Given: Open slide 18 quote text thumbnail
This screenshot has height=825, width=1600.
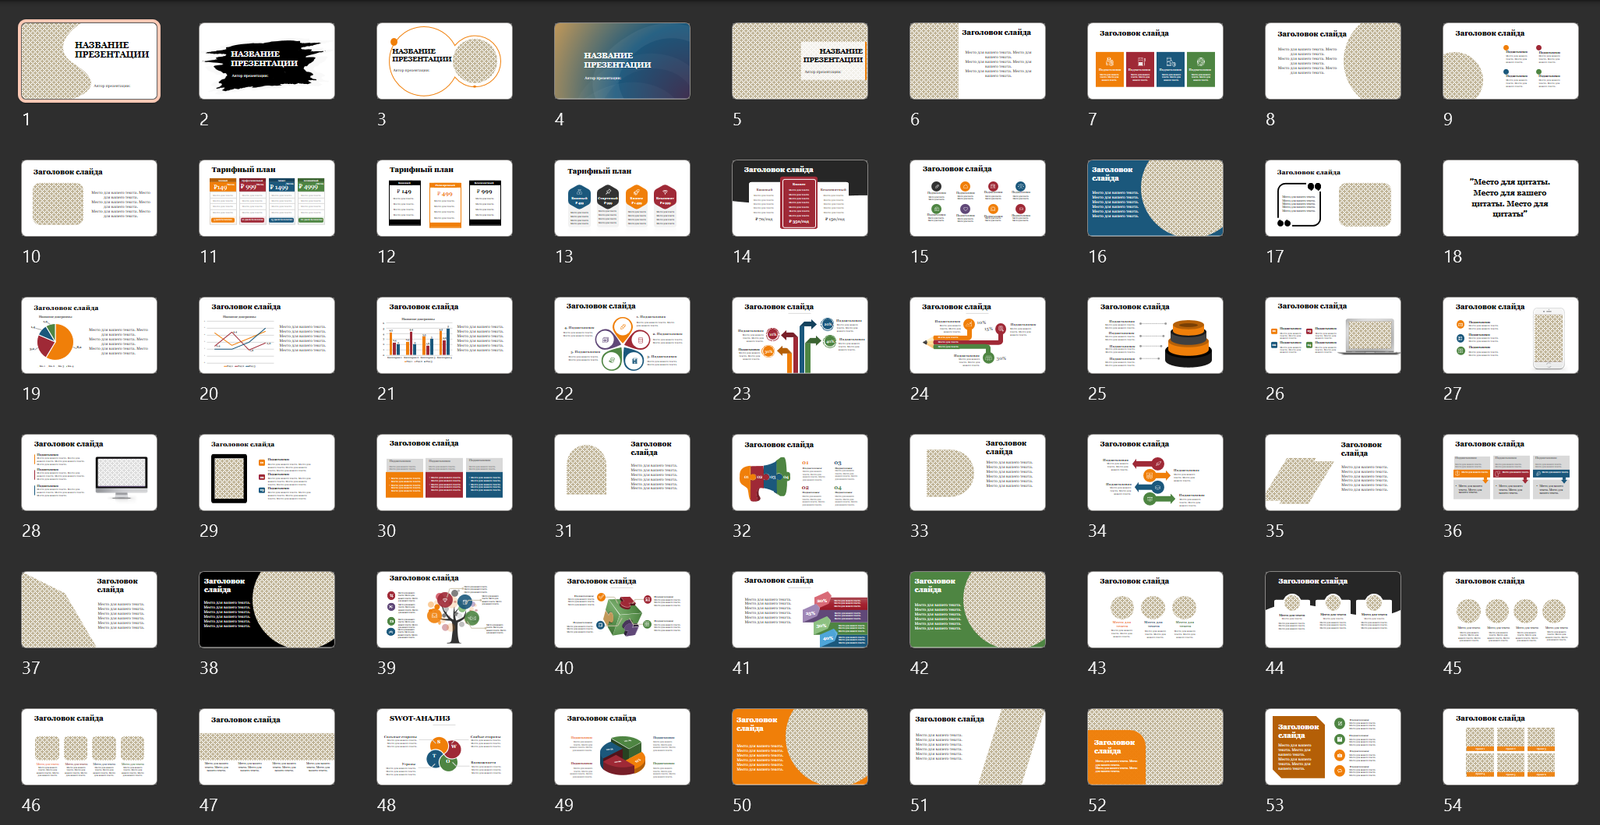Looking at the screenshot, I should (x=1510, y=198).
